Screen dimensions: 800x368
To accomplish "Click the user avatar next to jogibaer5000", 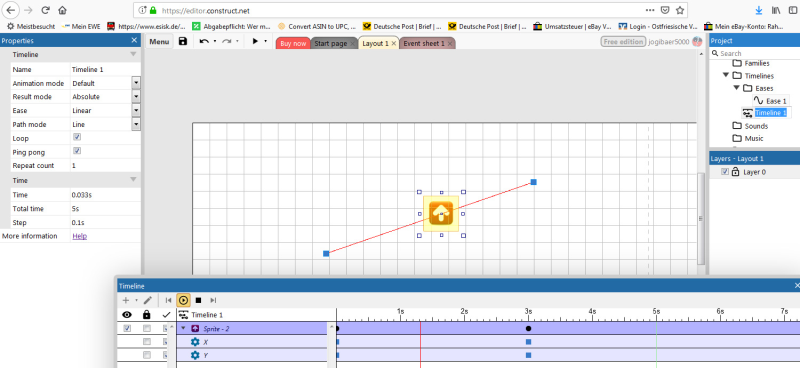I will tap(697, 42).
